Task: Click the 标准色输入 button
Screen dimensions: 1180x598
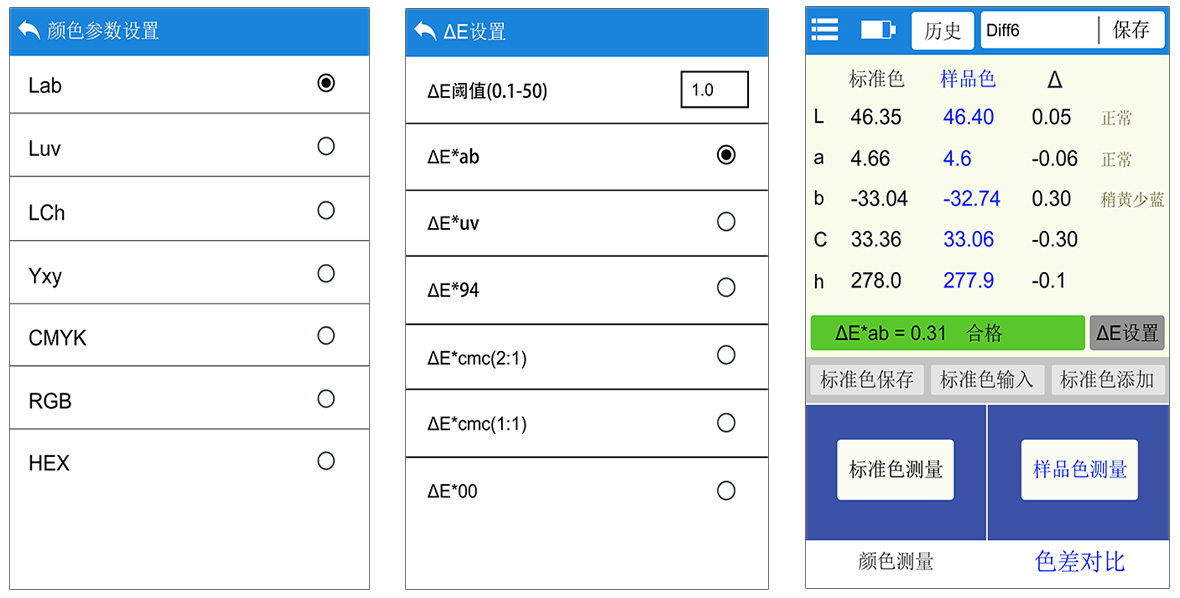Action: click(987, 380)
